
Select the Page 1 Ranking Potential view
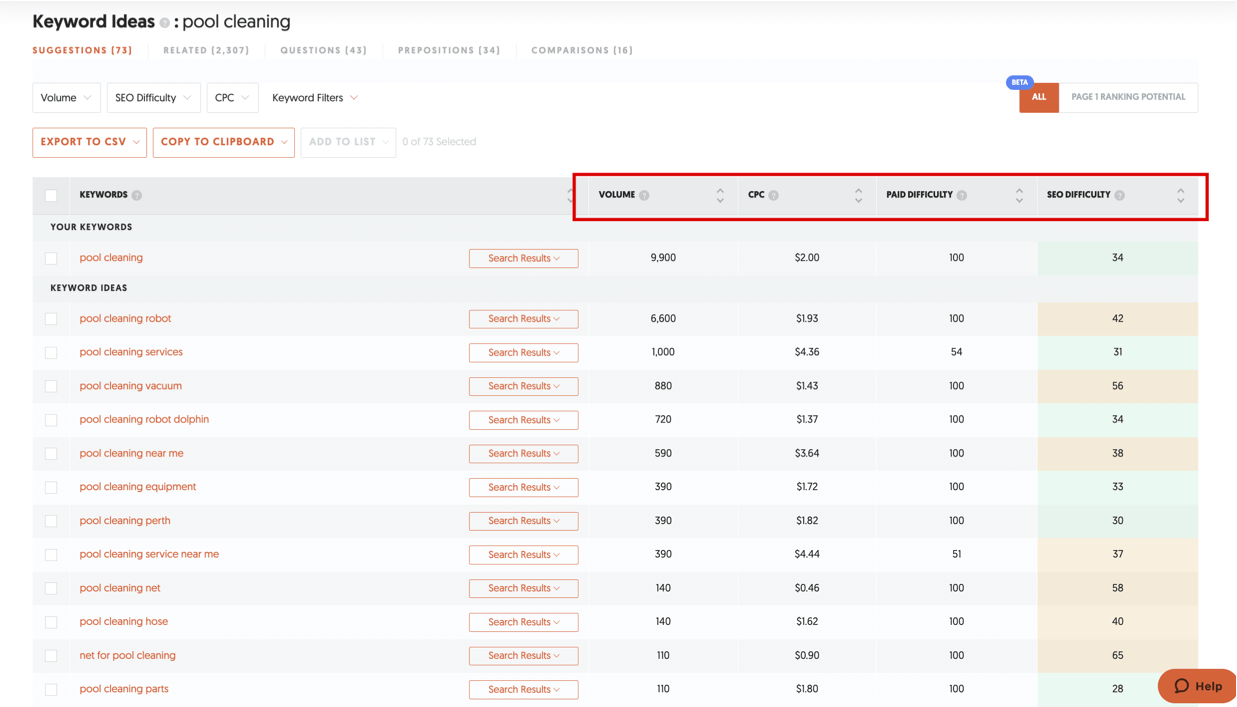pos(1128,97)
